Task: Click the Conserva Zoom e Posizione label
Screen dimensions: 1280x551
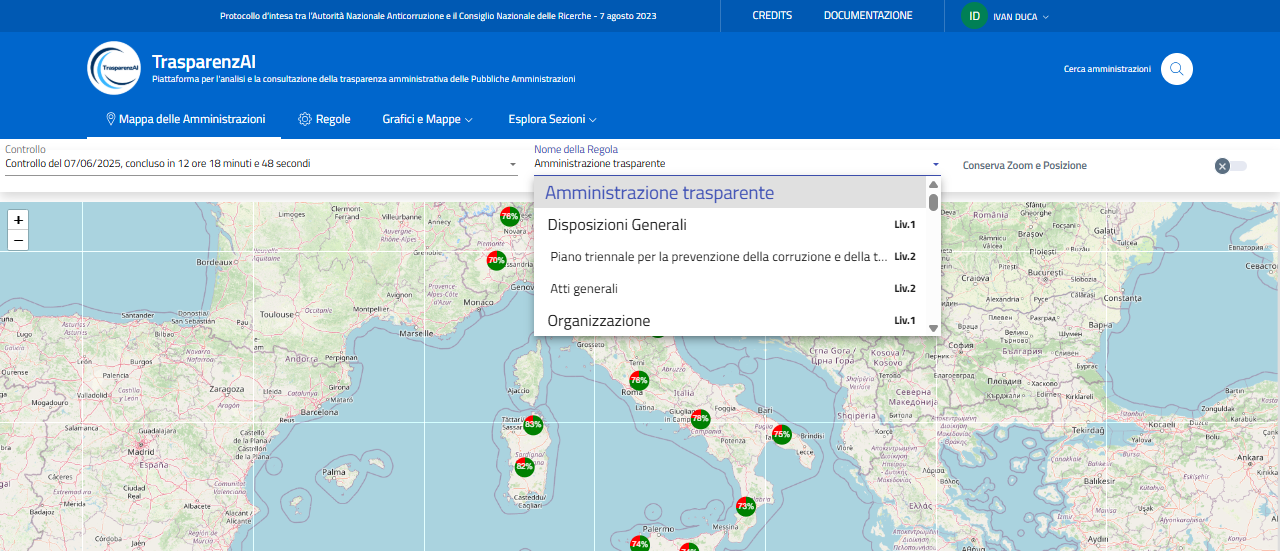Action: pos(1024,166)
